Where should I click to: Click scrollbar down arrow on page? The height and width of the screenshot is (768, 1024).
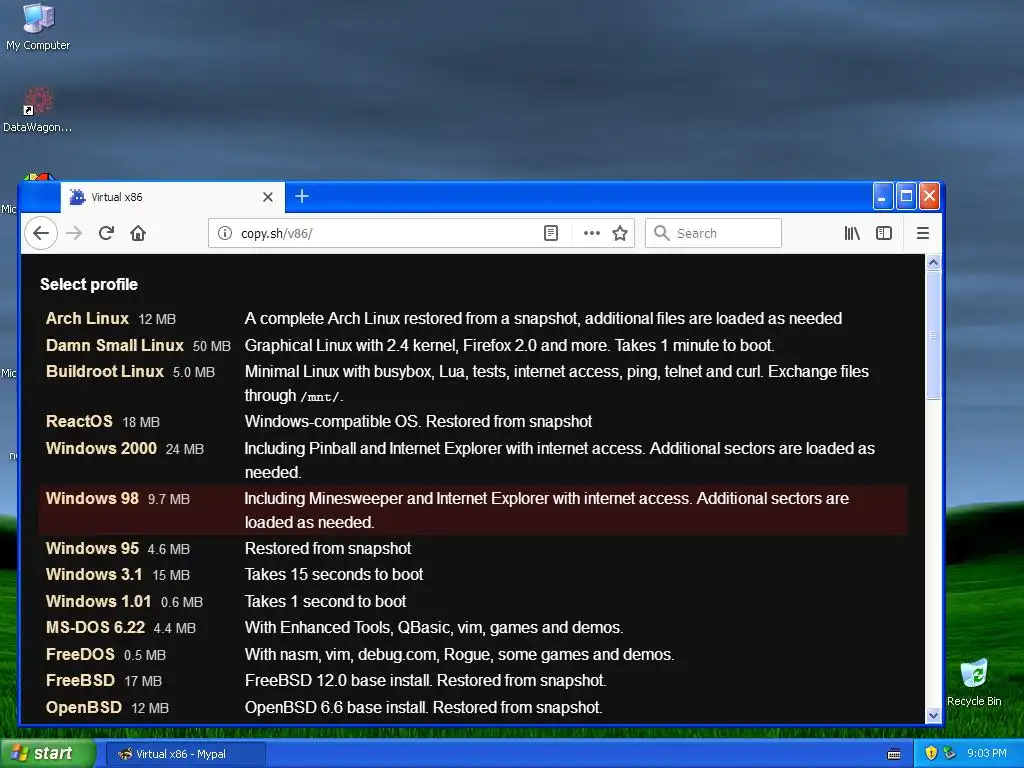(x=933, y=715)
